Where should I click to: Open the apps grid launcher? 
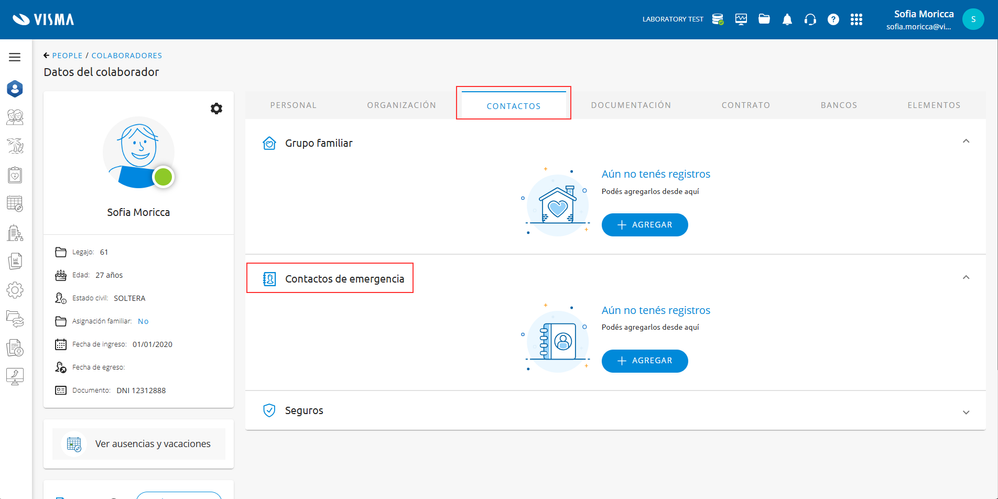tap(856, 19)
